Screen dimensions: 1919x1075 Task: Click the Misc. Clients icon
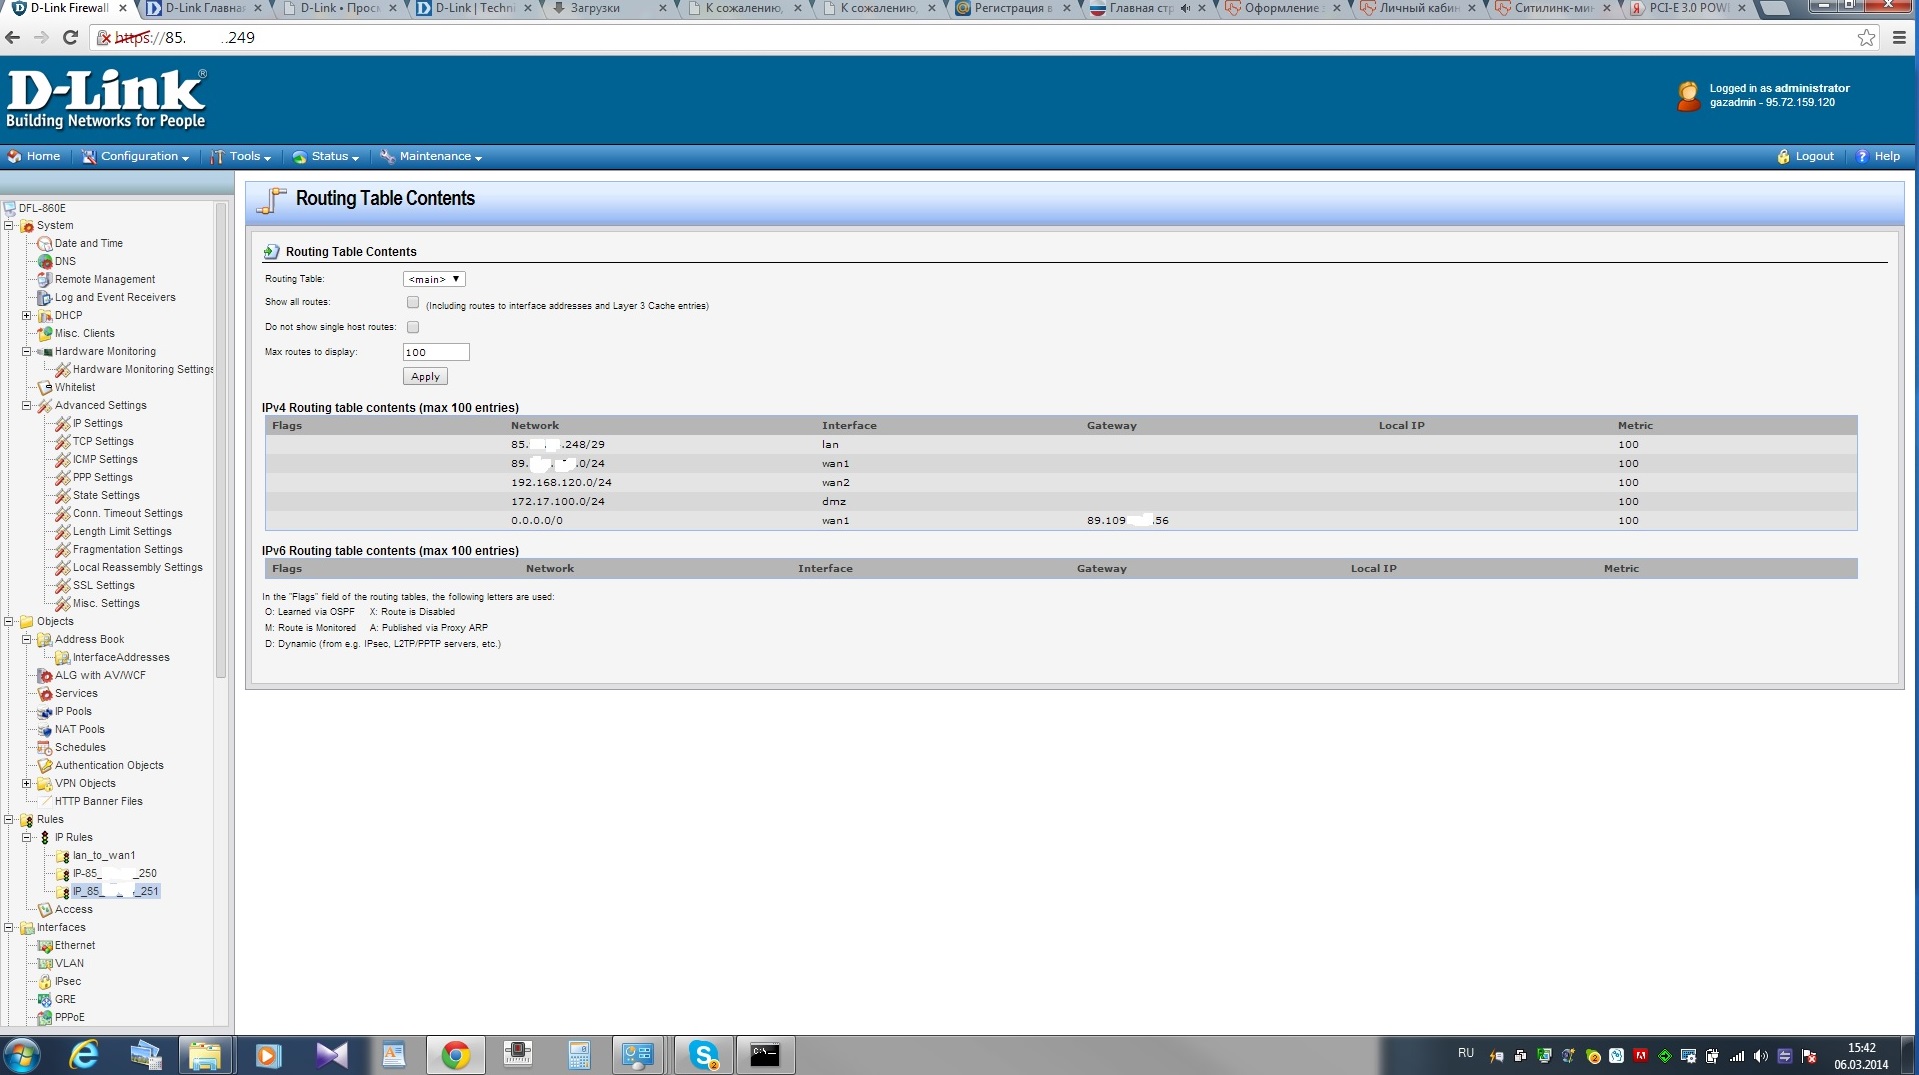(x=44, y=334)
